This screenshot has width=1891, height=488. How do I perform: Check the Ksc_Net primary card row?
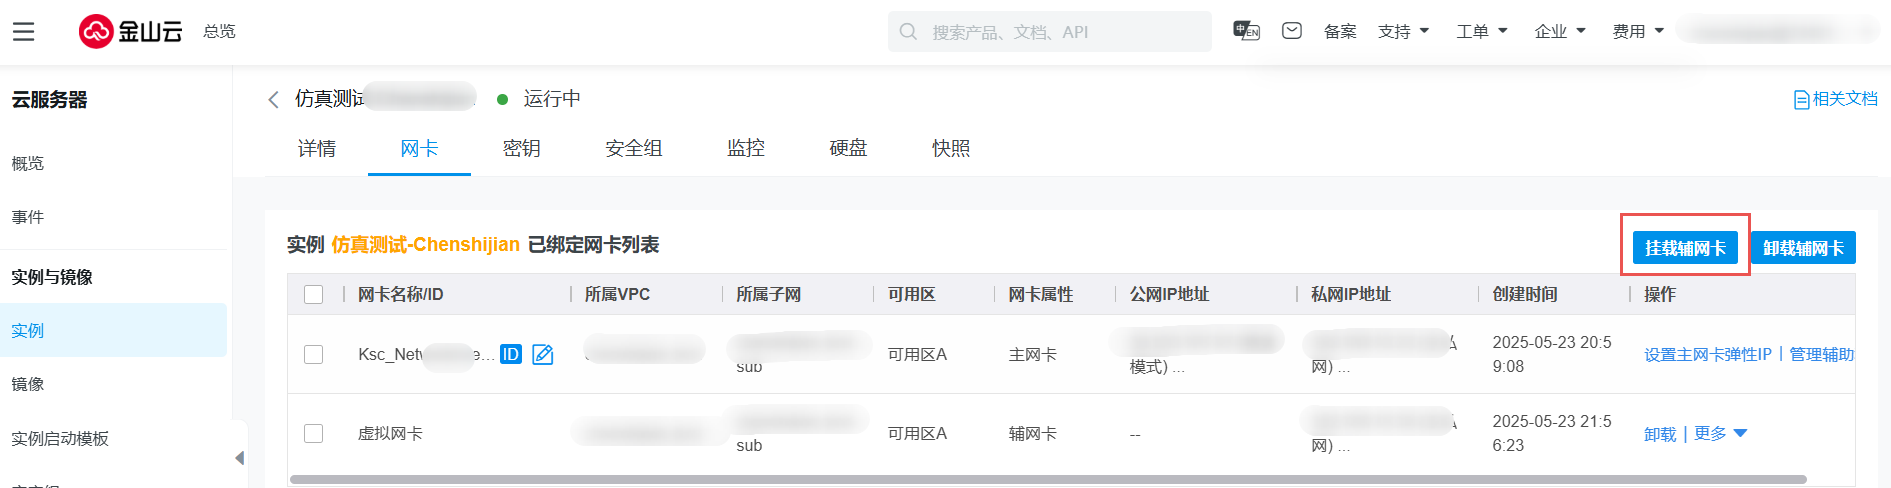click(x=314, y=354)
